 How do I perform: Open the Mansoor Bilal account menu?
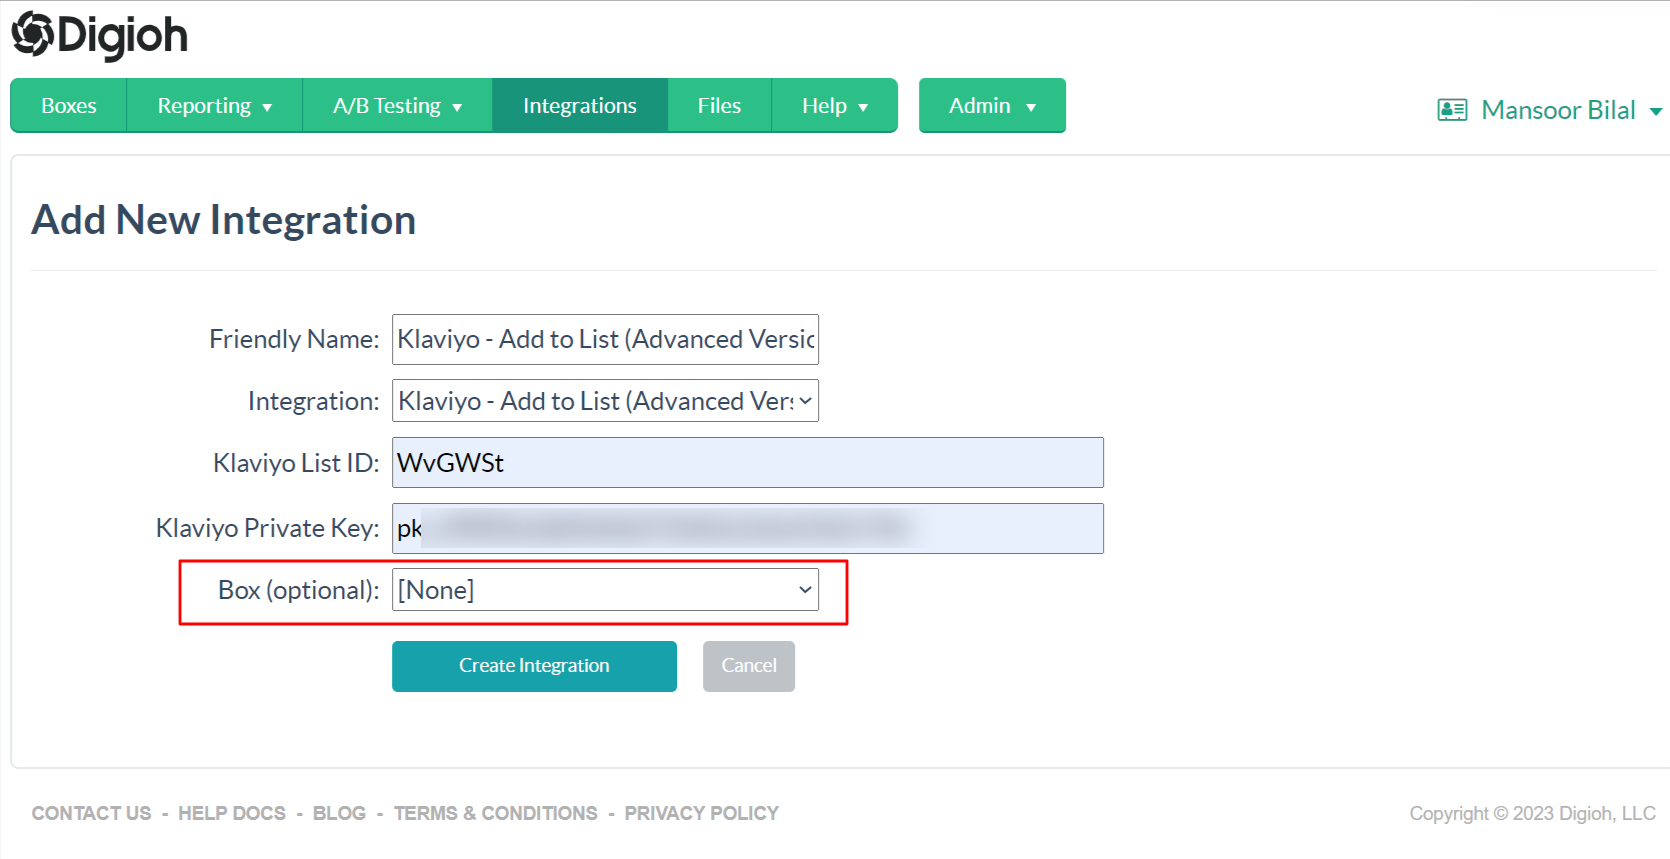click(x=1571, y=110)
